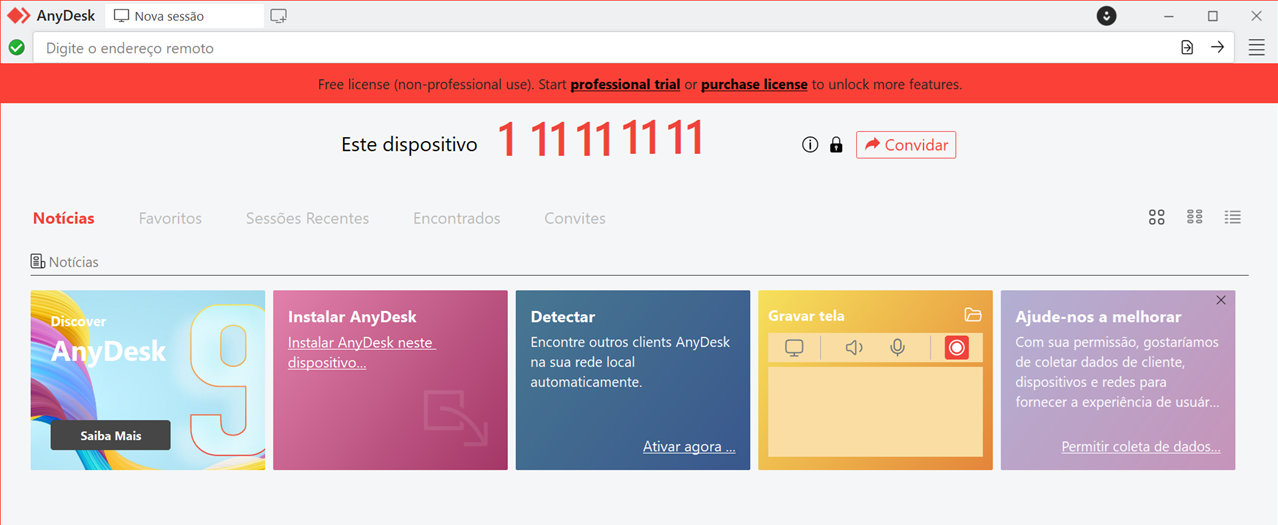This screenshot has width=1278, height=525.
Task: Click the Convidar button
Action: pyautogui.click(x=906, y=145)
